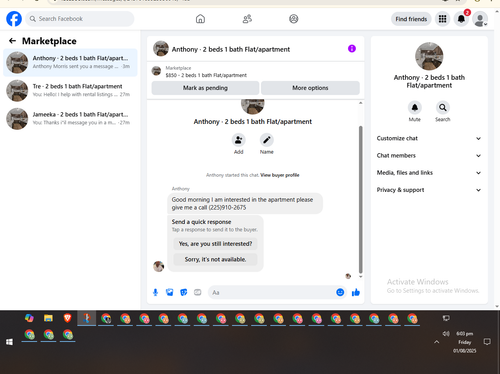Viewport: 500px width, 374px height.
Task: Expand Chat members section
Action: coord(429,156)
